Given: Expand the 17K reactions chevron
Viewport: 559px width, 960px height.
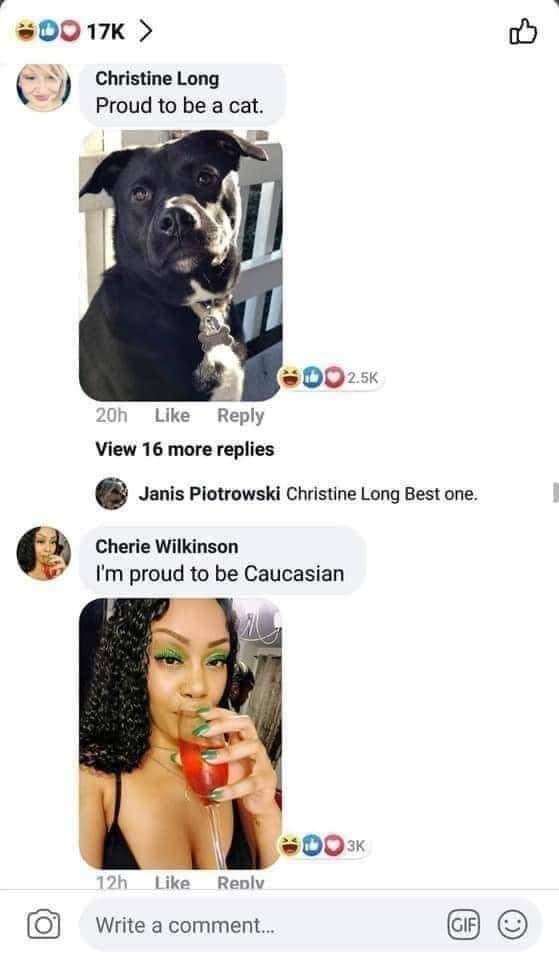Looking at the screenshot, I should pos(145,30).
